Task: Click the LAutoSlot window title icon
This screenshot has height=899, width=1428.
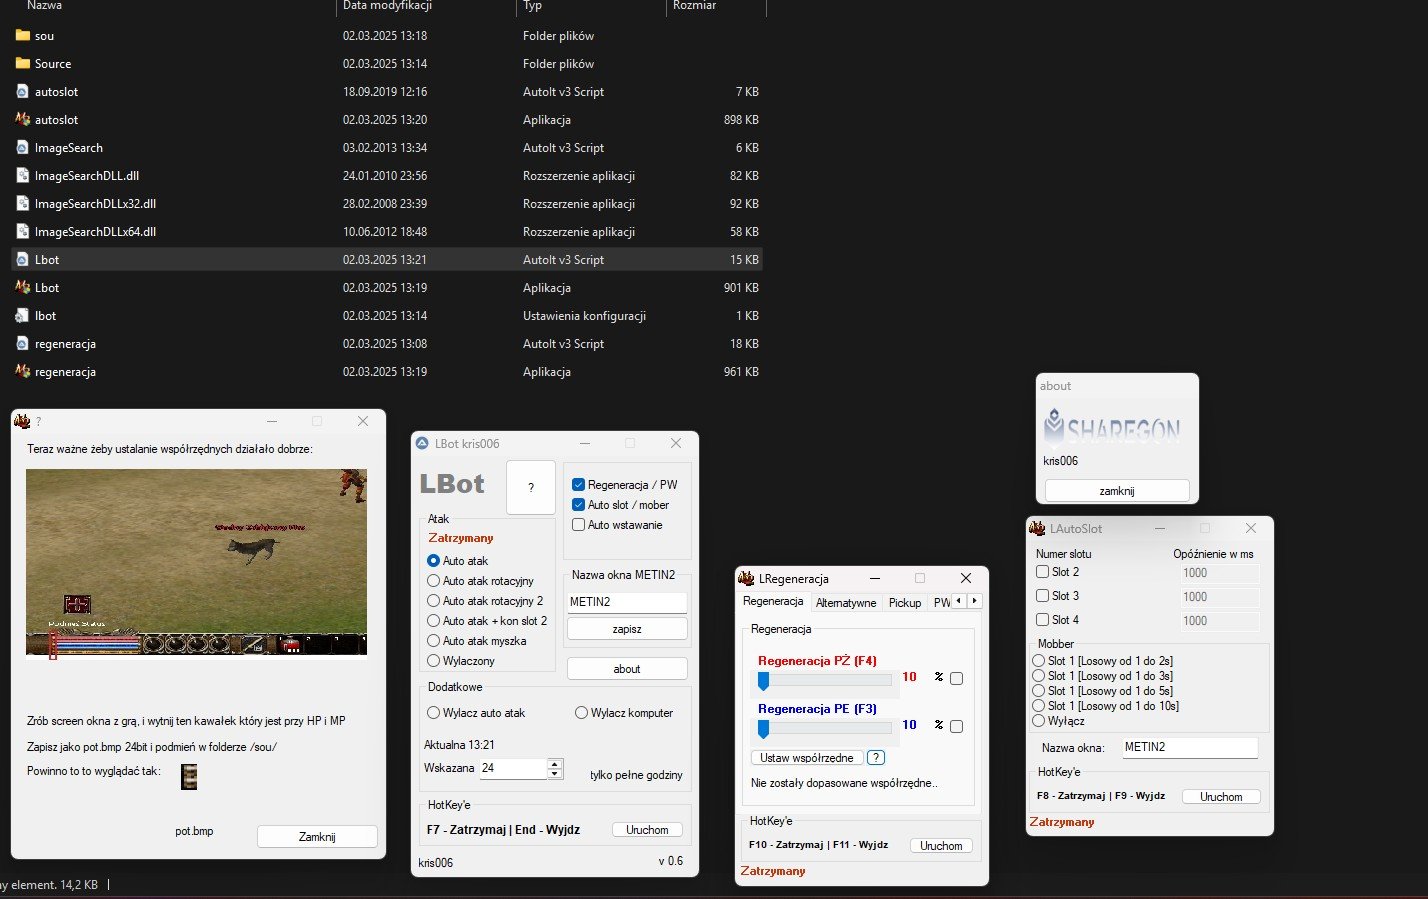Action: pyautogui.click(x=1037, y=528)
